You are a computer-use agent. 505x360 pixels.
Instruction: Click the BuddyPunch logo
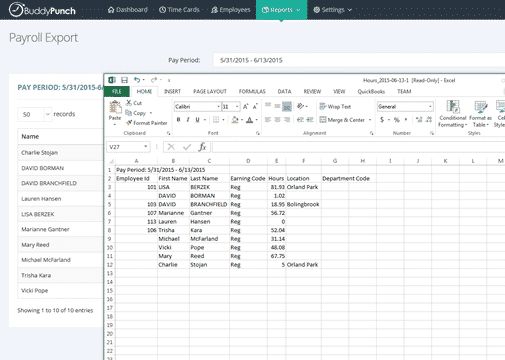(x=42, y=10)
